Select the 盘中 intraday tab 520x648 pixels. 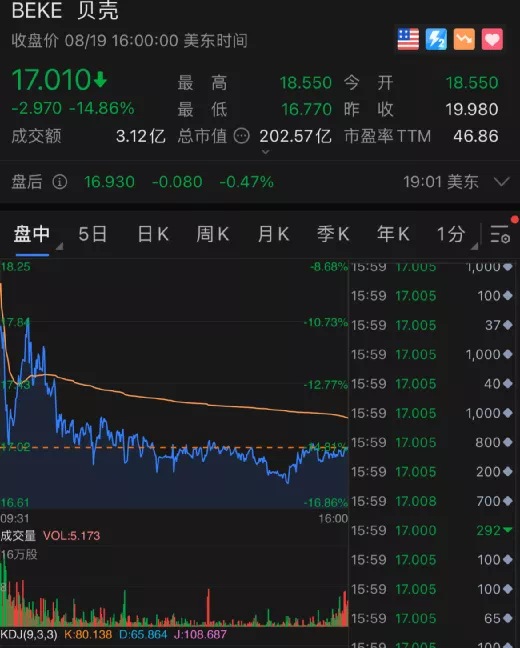tap(32, 234)
